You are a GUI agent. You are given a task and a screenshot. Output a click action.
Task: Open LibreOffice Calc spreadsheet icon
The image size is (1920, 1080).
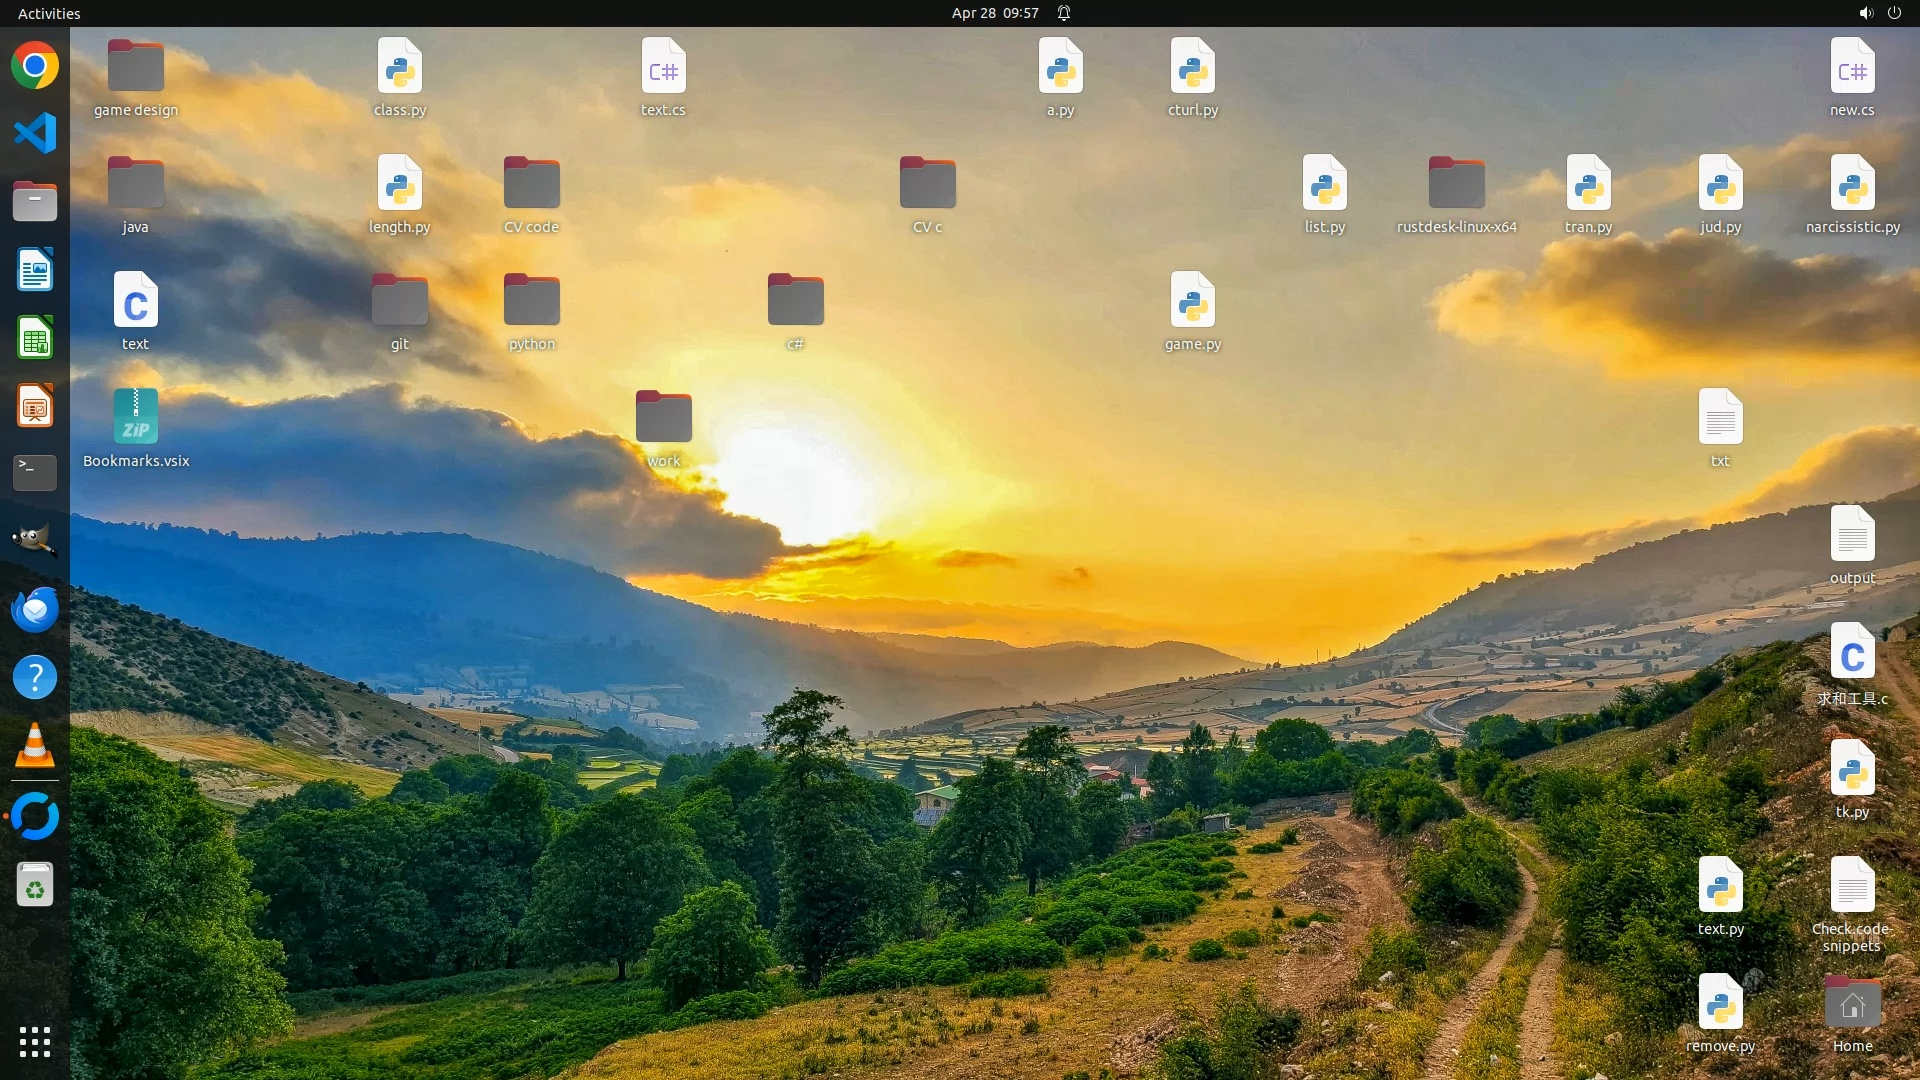(35, 338)
